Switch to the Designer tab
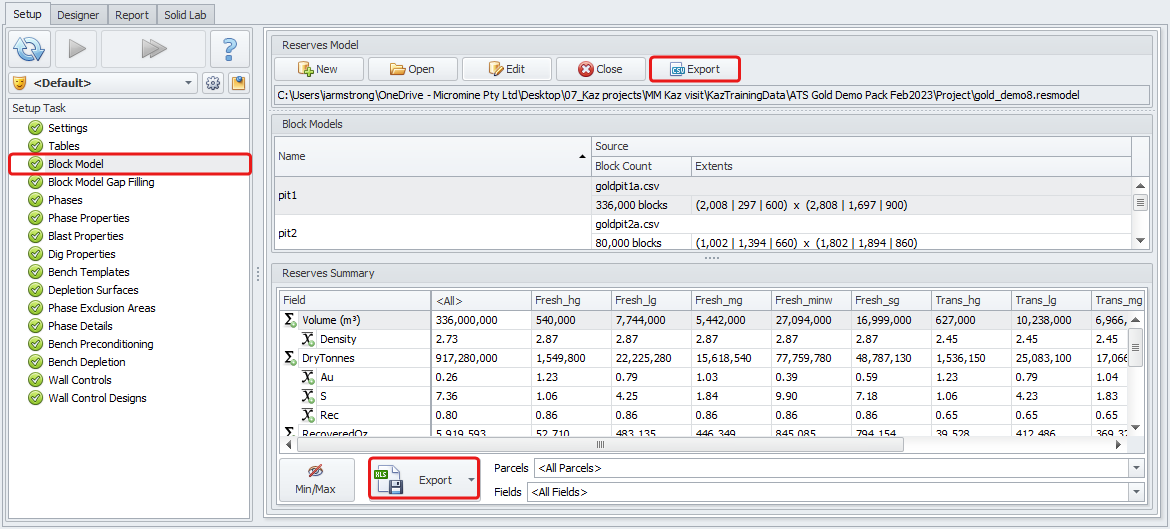Image resolution: width=1170 pixels, height=529 pixels. click(78, 15)
